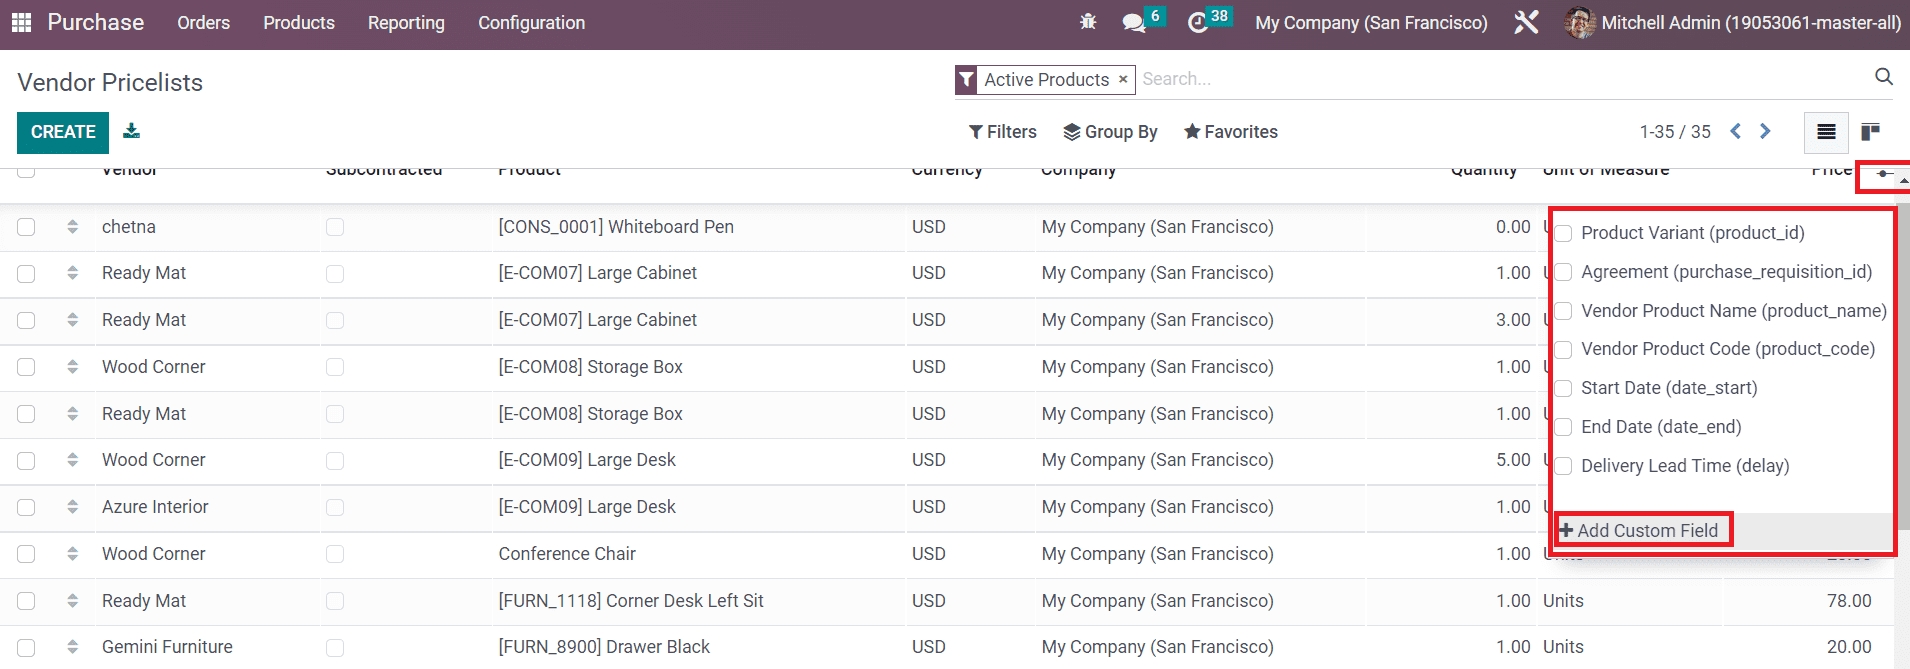The image size is (1910, 669).
Task: Open the Favorites dropdown
Action: 1230,132
